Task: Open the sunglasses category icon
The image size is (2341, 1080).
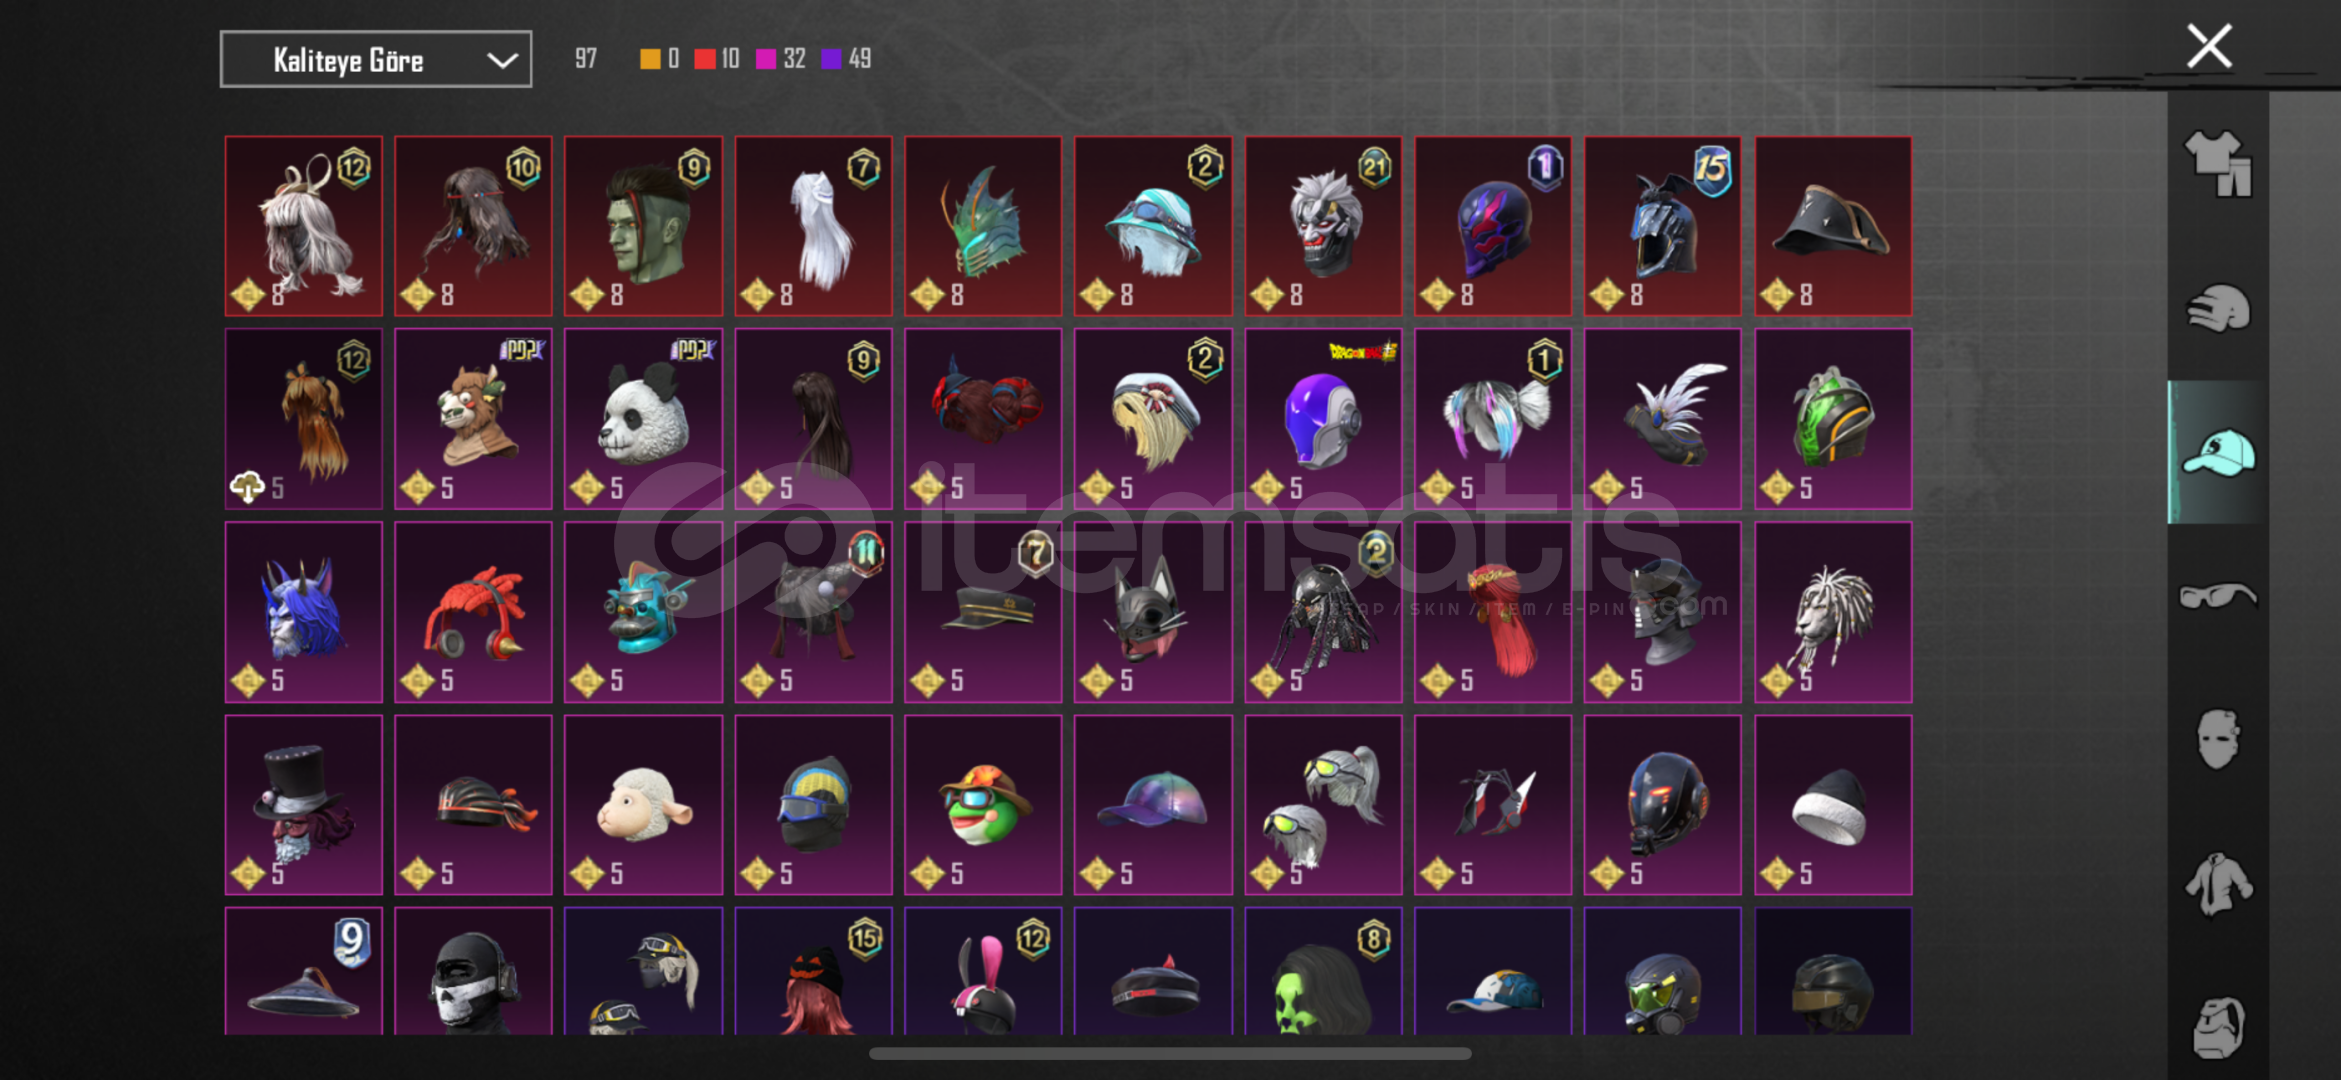Action: pyautogui.click(x=2217, y=596)
